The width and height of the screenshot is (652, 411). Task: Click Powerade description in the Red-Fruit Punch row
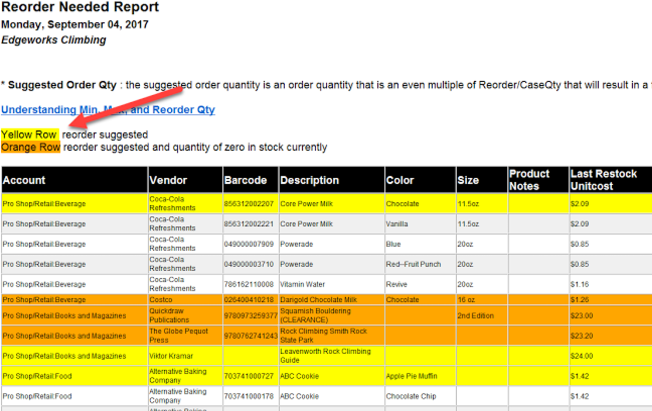pos(296,264)
